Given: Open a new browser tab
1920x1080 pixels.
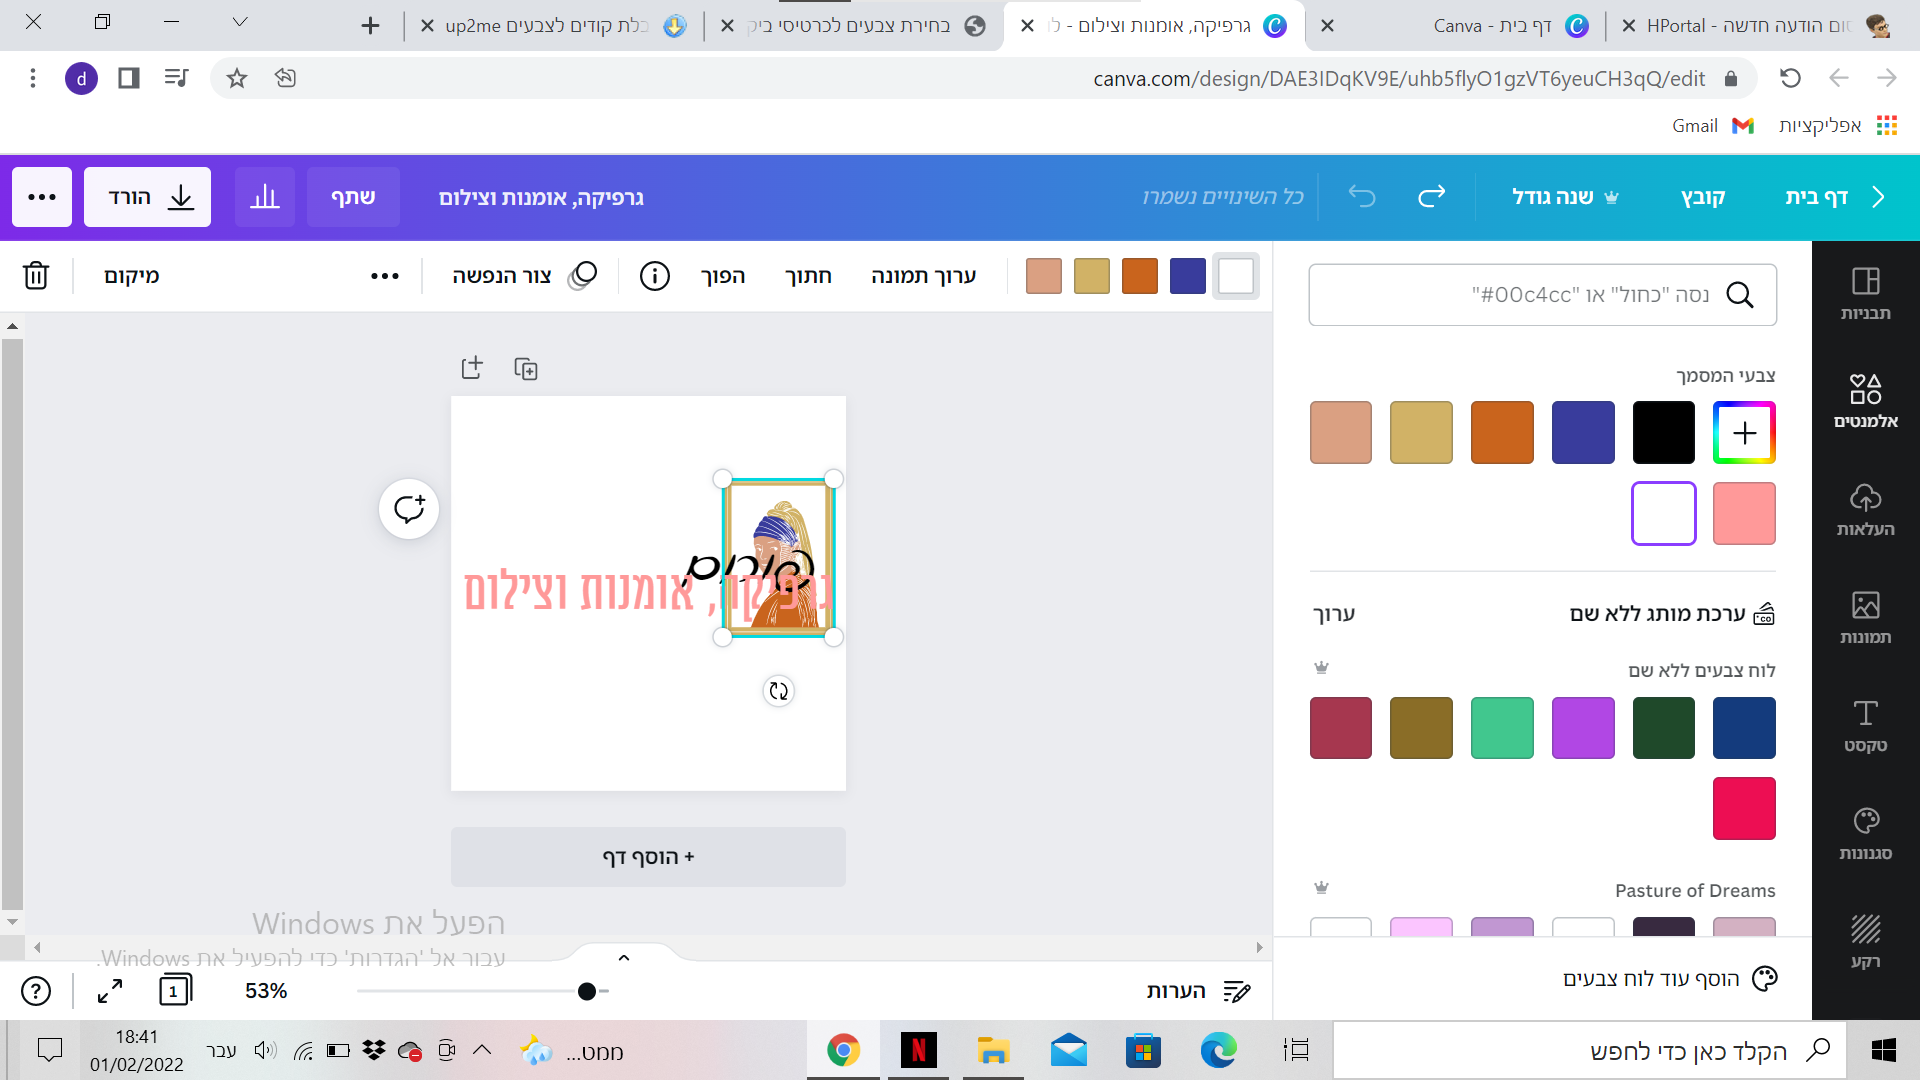Looking at the screenshot, I should [x=370, y=26].
